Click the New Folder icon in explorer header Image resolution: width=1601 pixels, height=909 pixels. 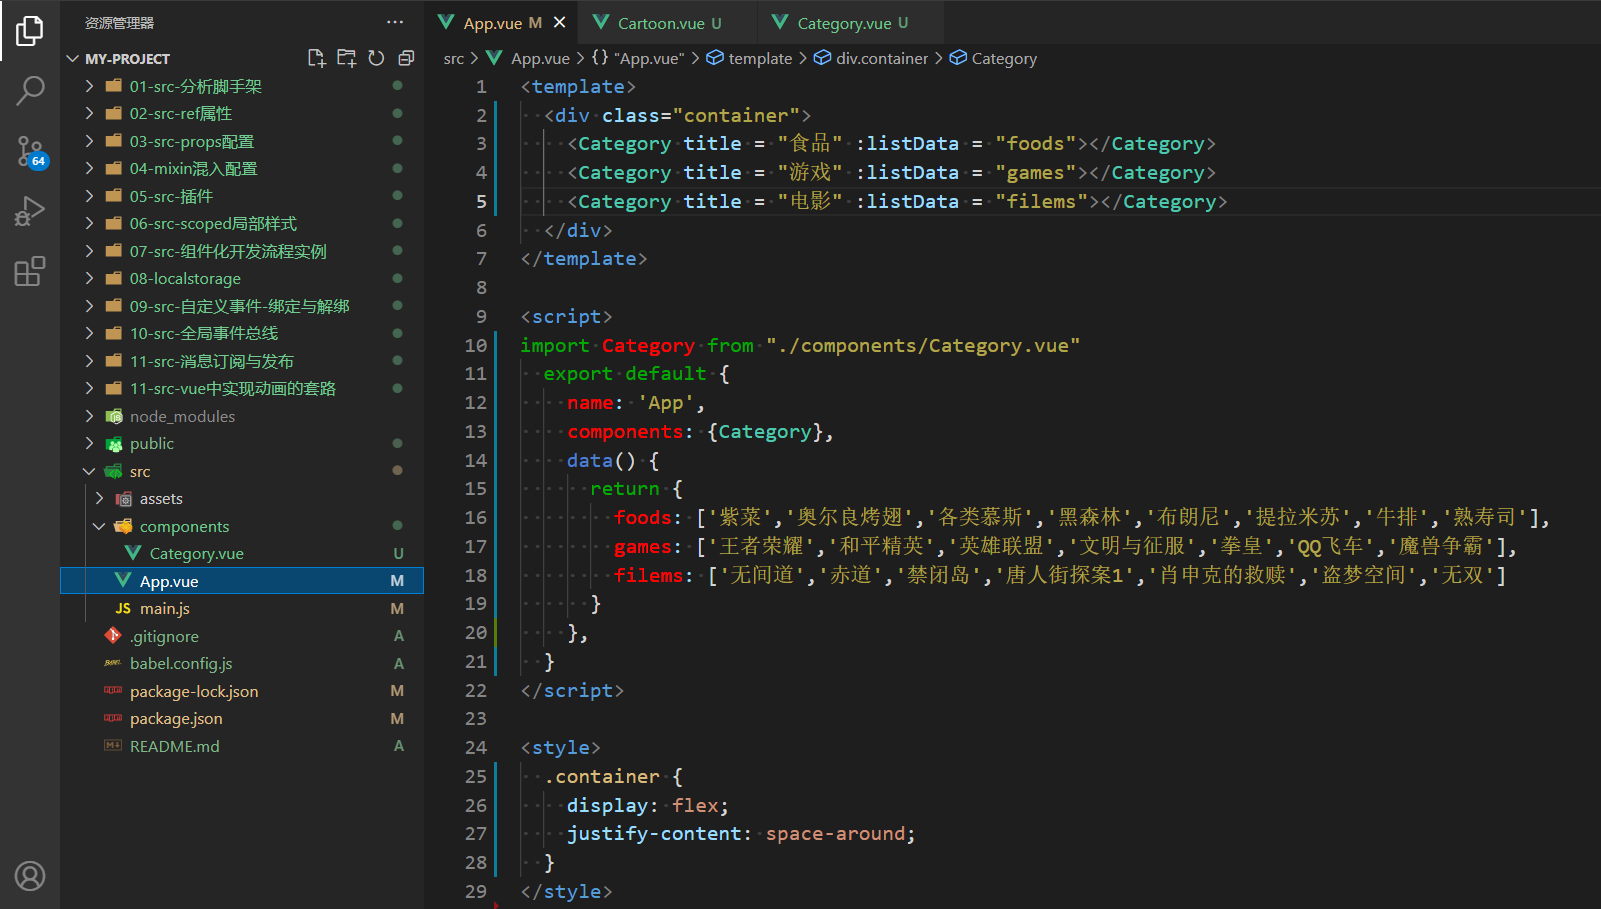346,58
